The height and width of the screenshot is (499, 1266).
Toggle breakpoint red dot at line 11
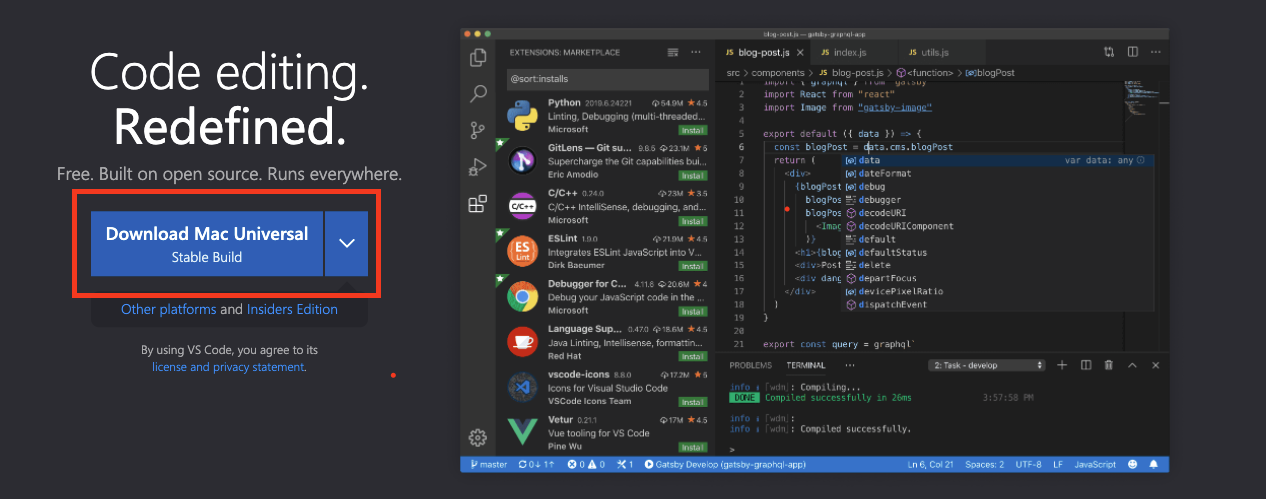click(788, 211)
